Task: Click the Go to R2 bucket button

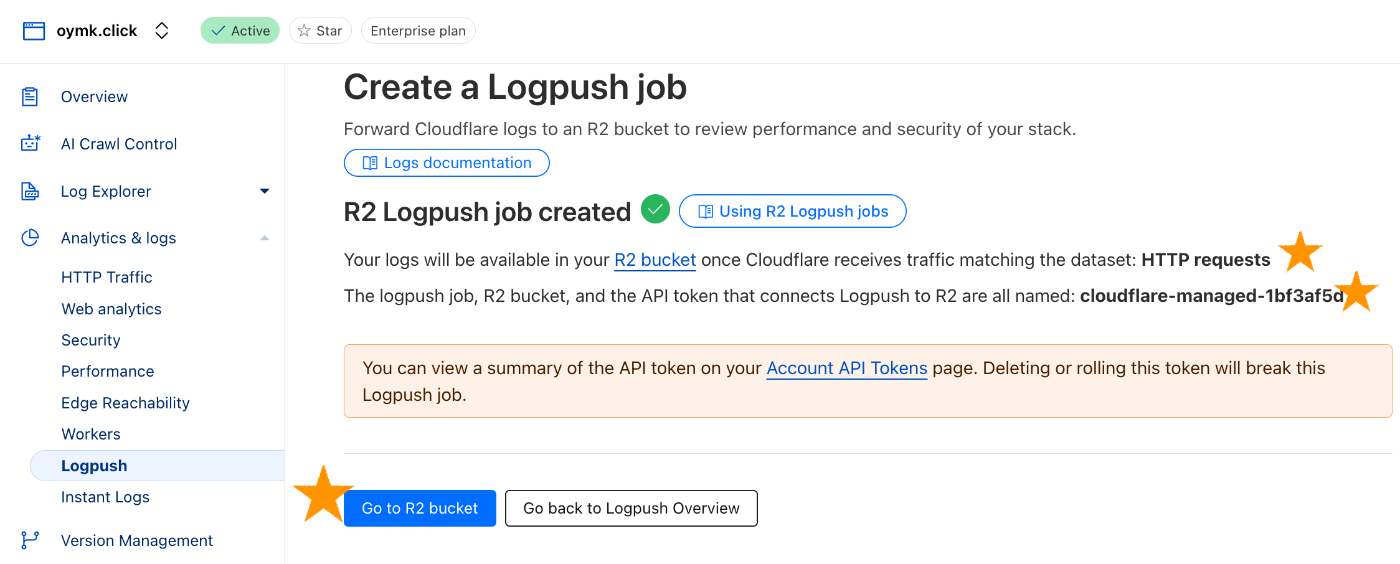Action: (x=420, y=508)
